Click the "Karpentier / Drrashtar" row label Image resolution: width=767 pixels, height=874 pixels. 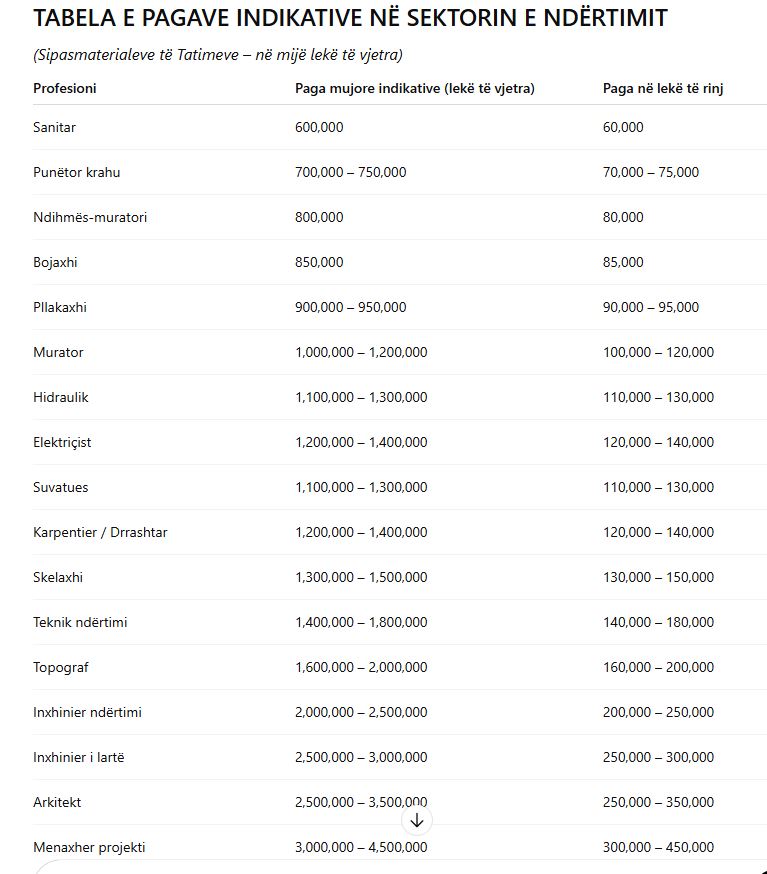click(x=100, y=532)
